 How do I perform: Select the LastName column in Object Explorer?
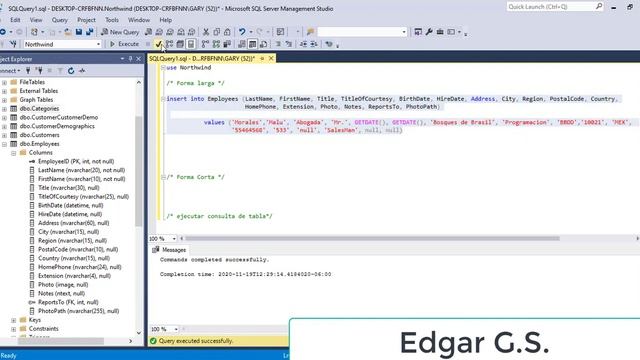(x=81, y=170)
